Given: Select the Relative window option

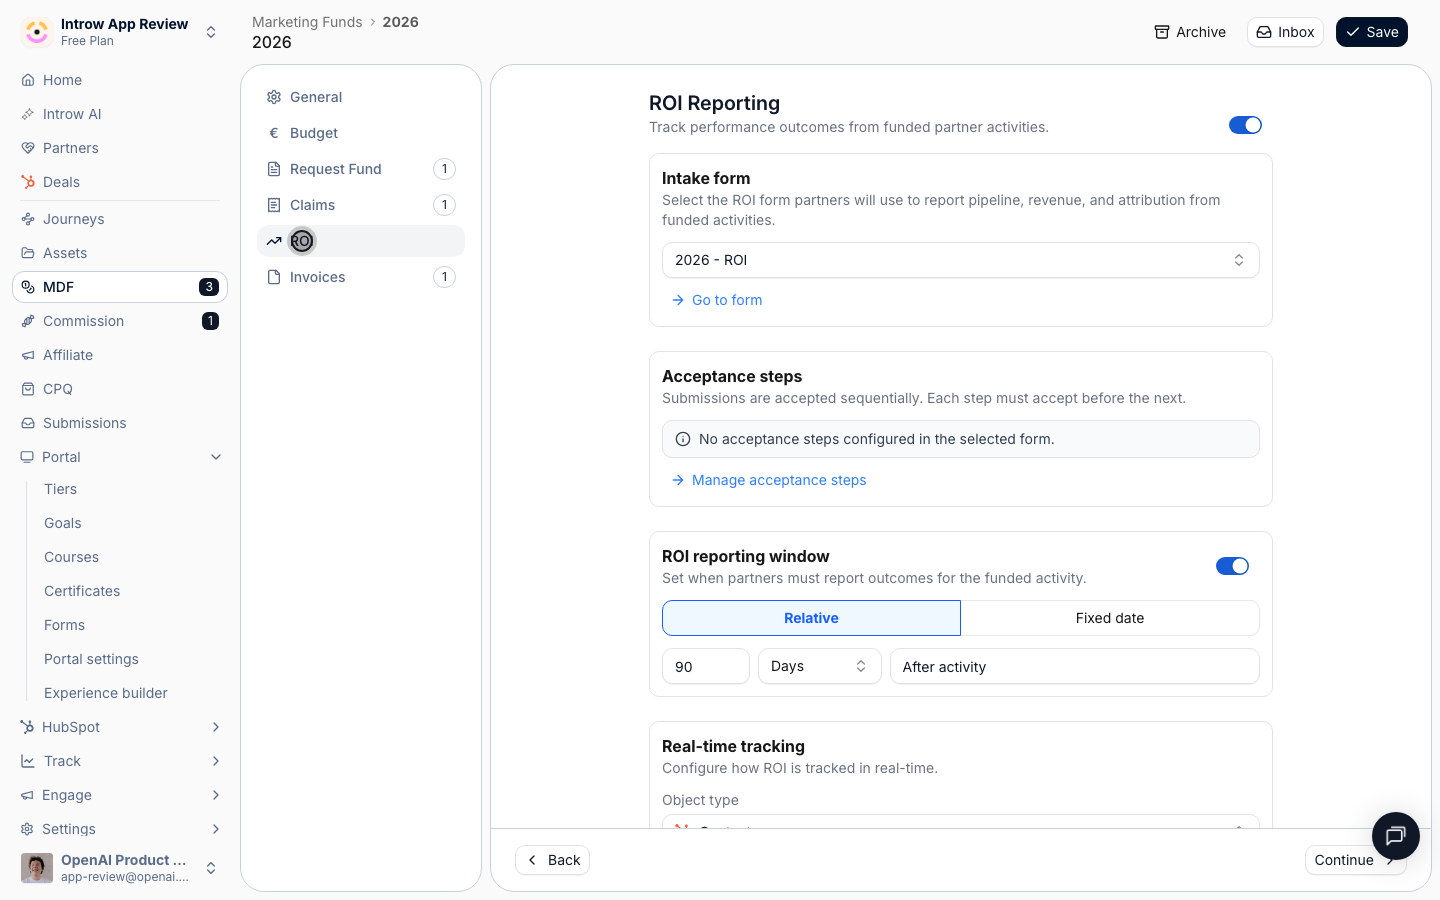Looking at the screenshot, I should point(811,618).
